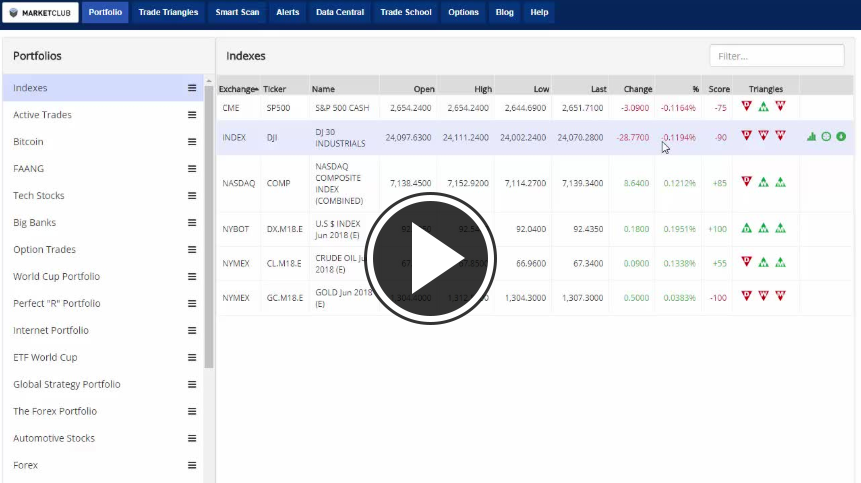Screen dimensions: 861x483
Task: Open the menu icon for Big Banks
Action: [192, 222]
